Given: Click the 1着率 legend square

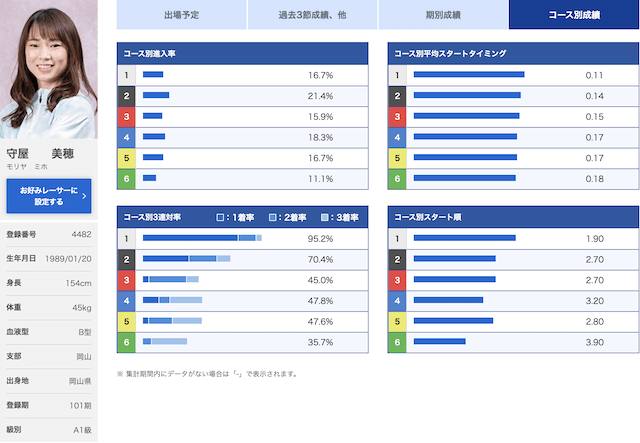Looking at the screenshot, I should pos(221,217).
